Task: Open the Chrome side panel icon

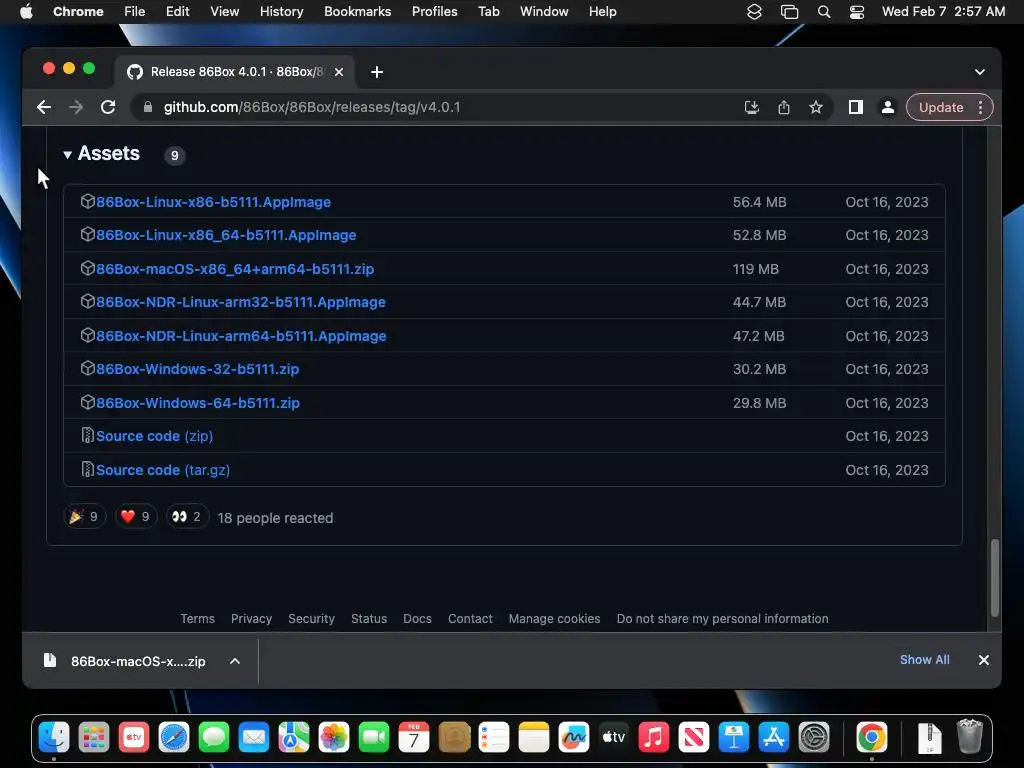Action: tap(856, 107)
